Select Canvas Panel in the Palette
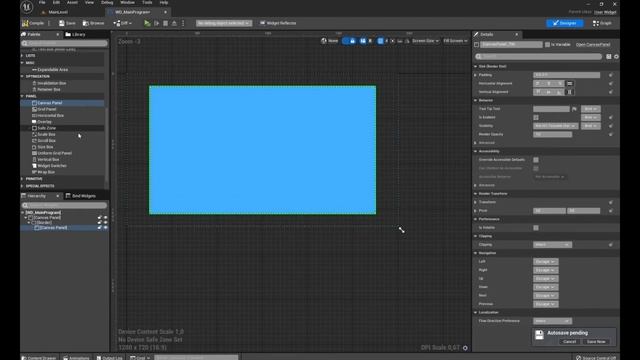The height and width of the screenshot is (360, 640). (49, 103)
